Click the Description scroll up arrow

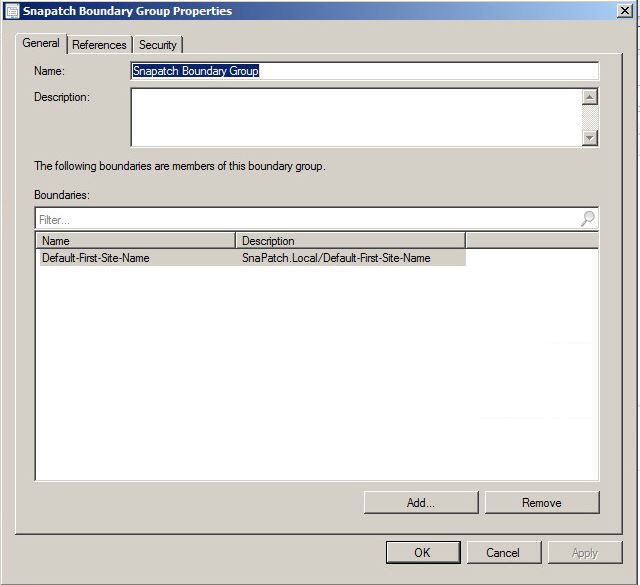(590, 97)
